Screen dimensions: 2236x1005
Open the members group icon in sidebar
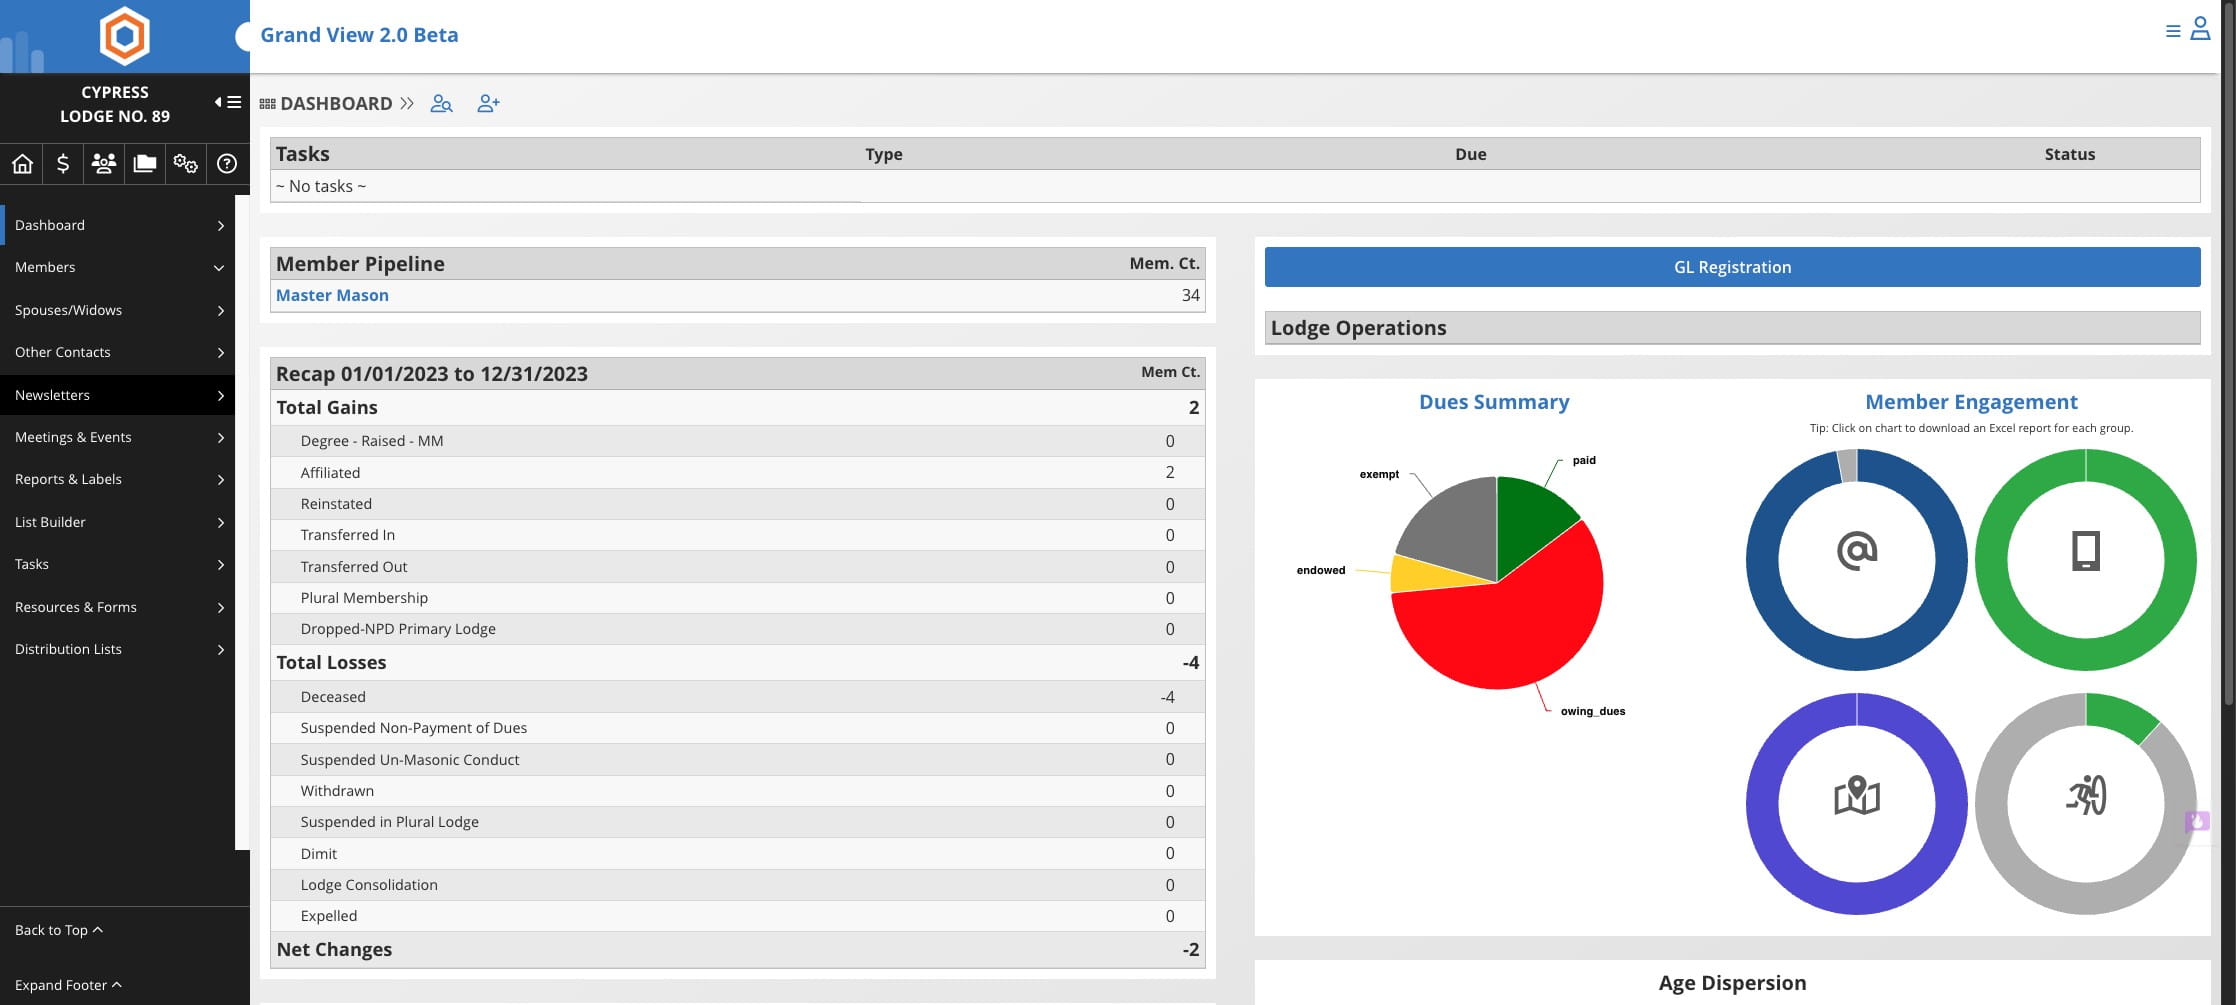(x=104, y=163)
